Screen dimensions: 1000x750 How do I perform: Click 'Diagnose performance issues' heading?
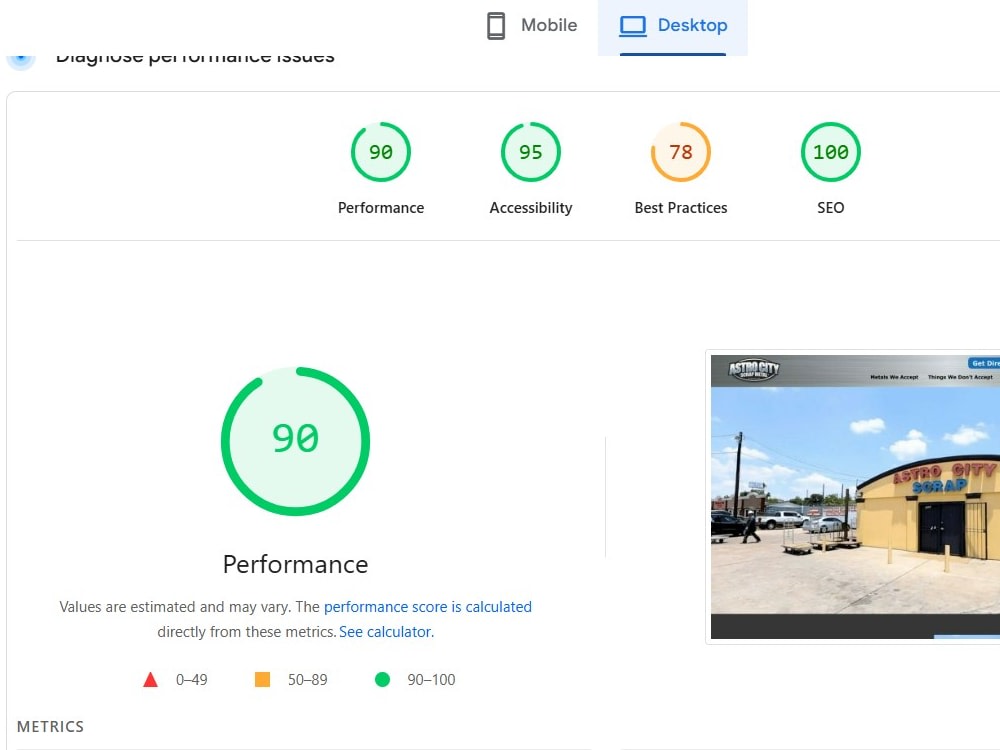click(195, 57)
